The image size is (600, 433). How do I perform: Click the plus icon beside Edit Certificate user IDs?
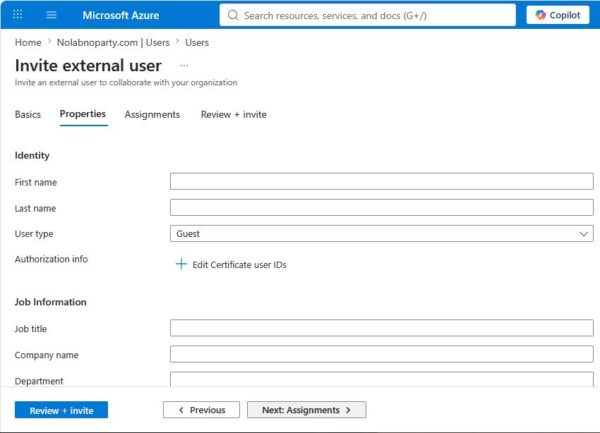[181, 264]
